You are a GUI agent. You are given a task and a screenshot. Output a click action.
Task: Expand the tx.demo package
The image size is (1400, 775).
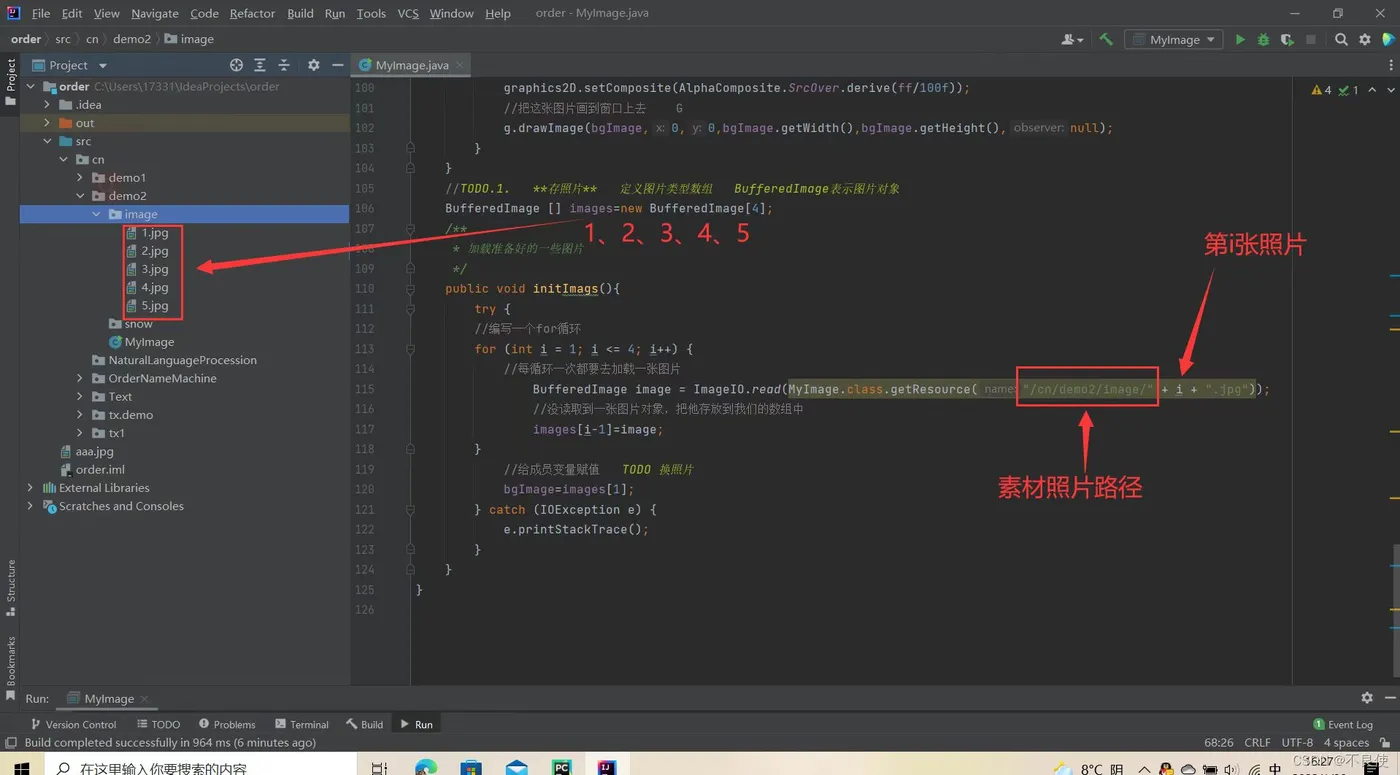80,415
